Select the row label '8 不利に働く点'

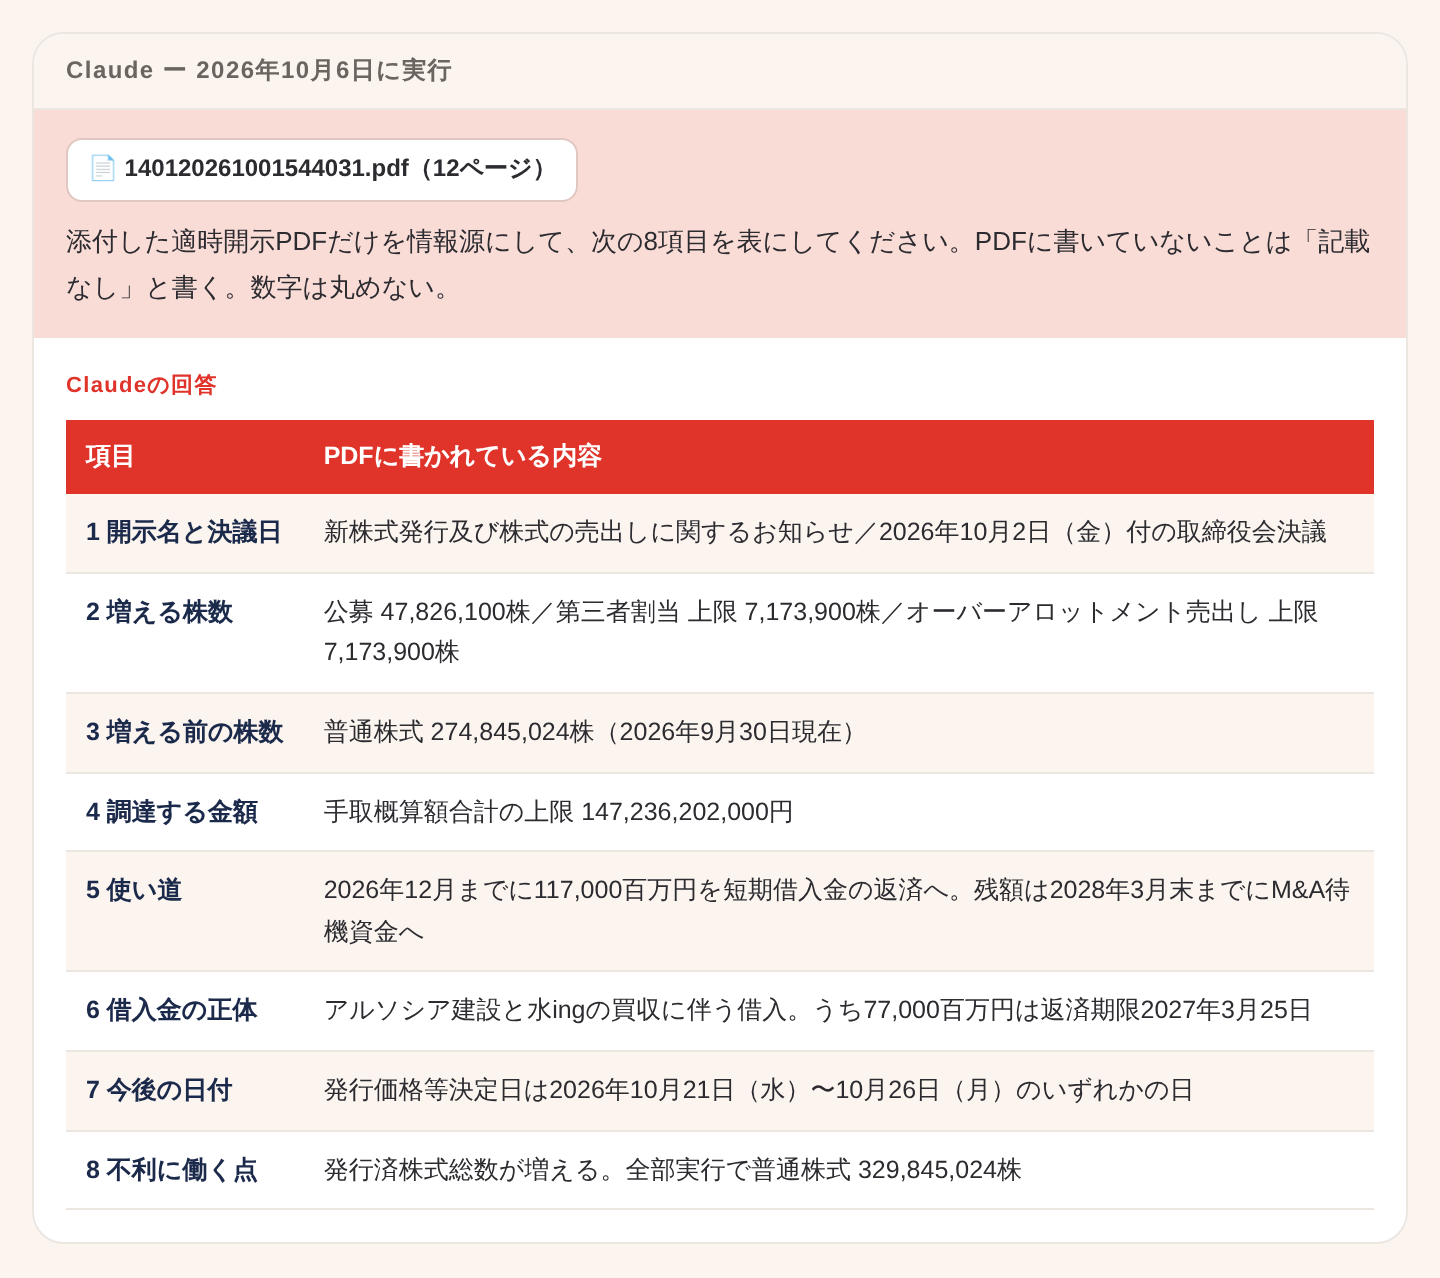click(171, 1170)
